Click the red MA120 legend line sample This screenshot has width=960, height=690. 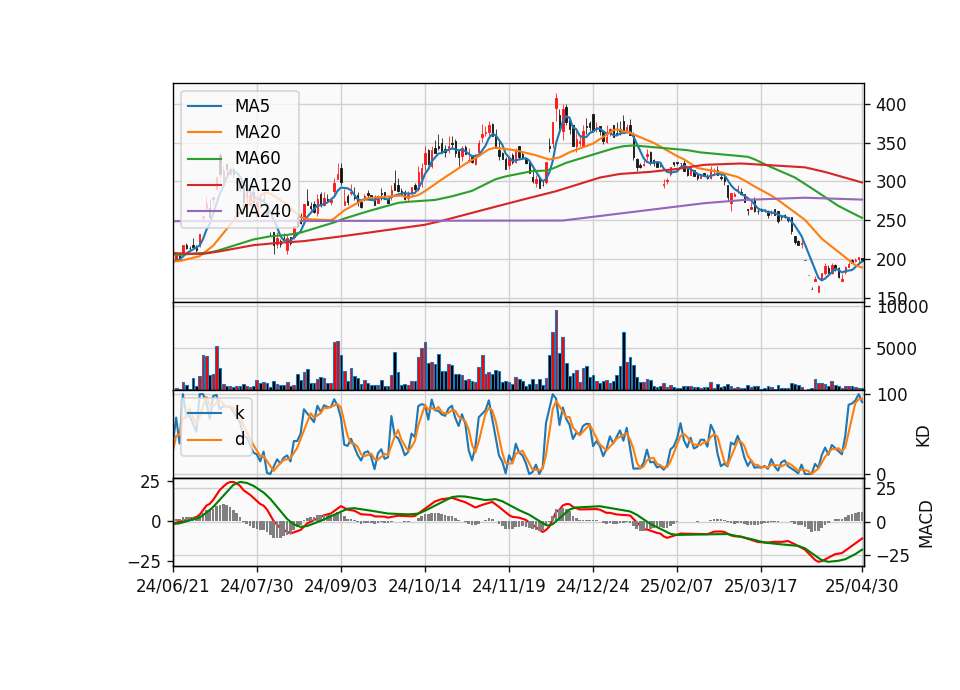[x=204, y=184]
